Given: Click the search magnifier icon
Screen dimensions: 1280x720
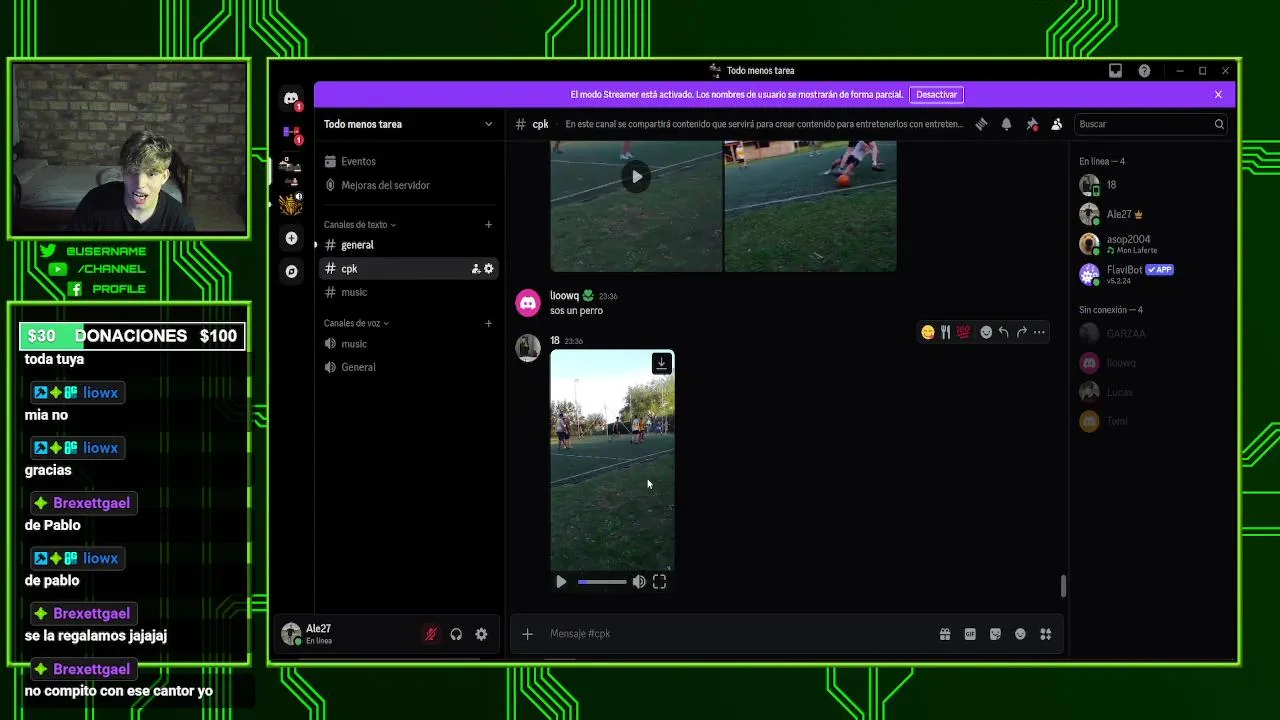Looking at the screenshot, I should (x=1219, y=124).
